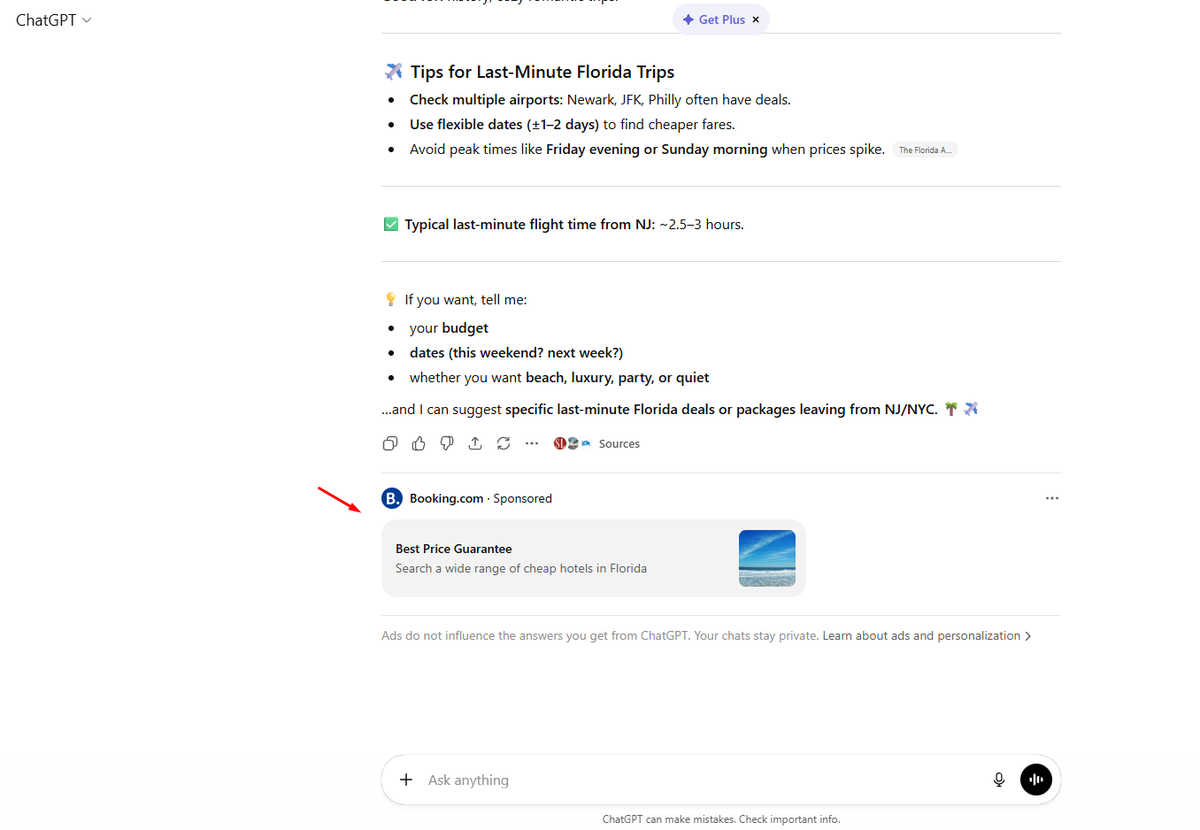Copy the response with the copy icon
This screenshot has height=830, width=1200.
(x=391, y=443)
